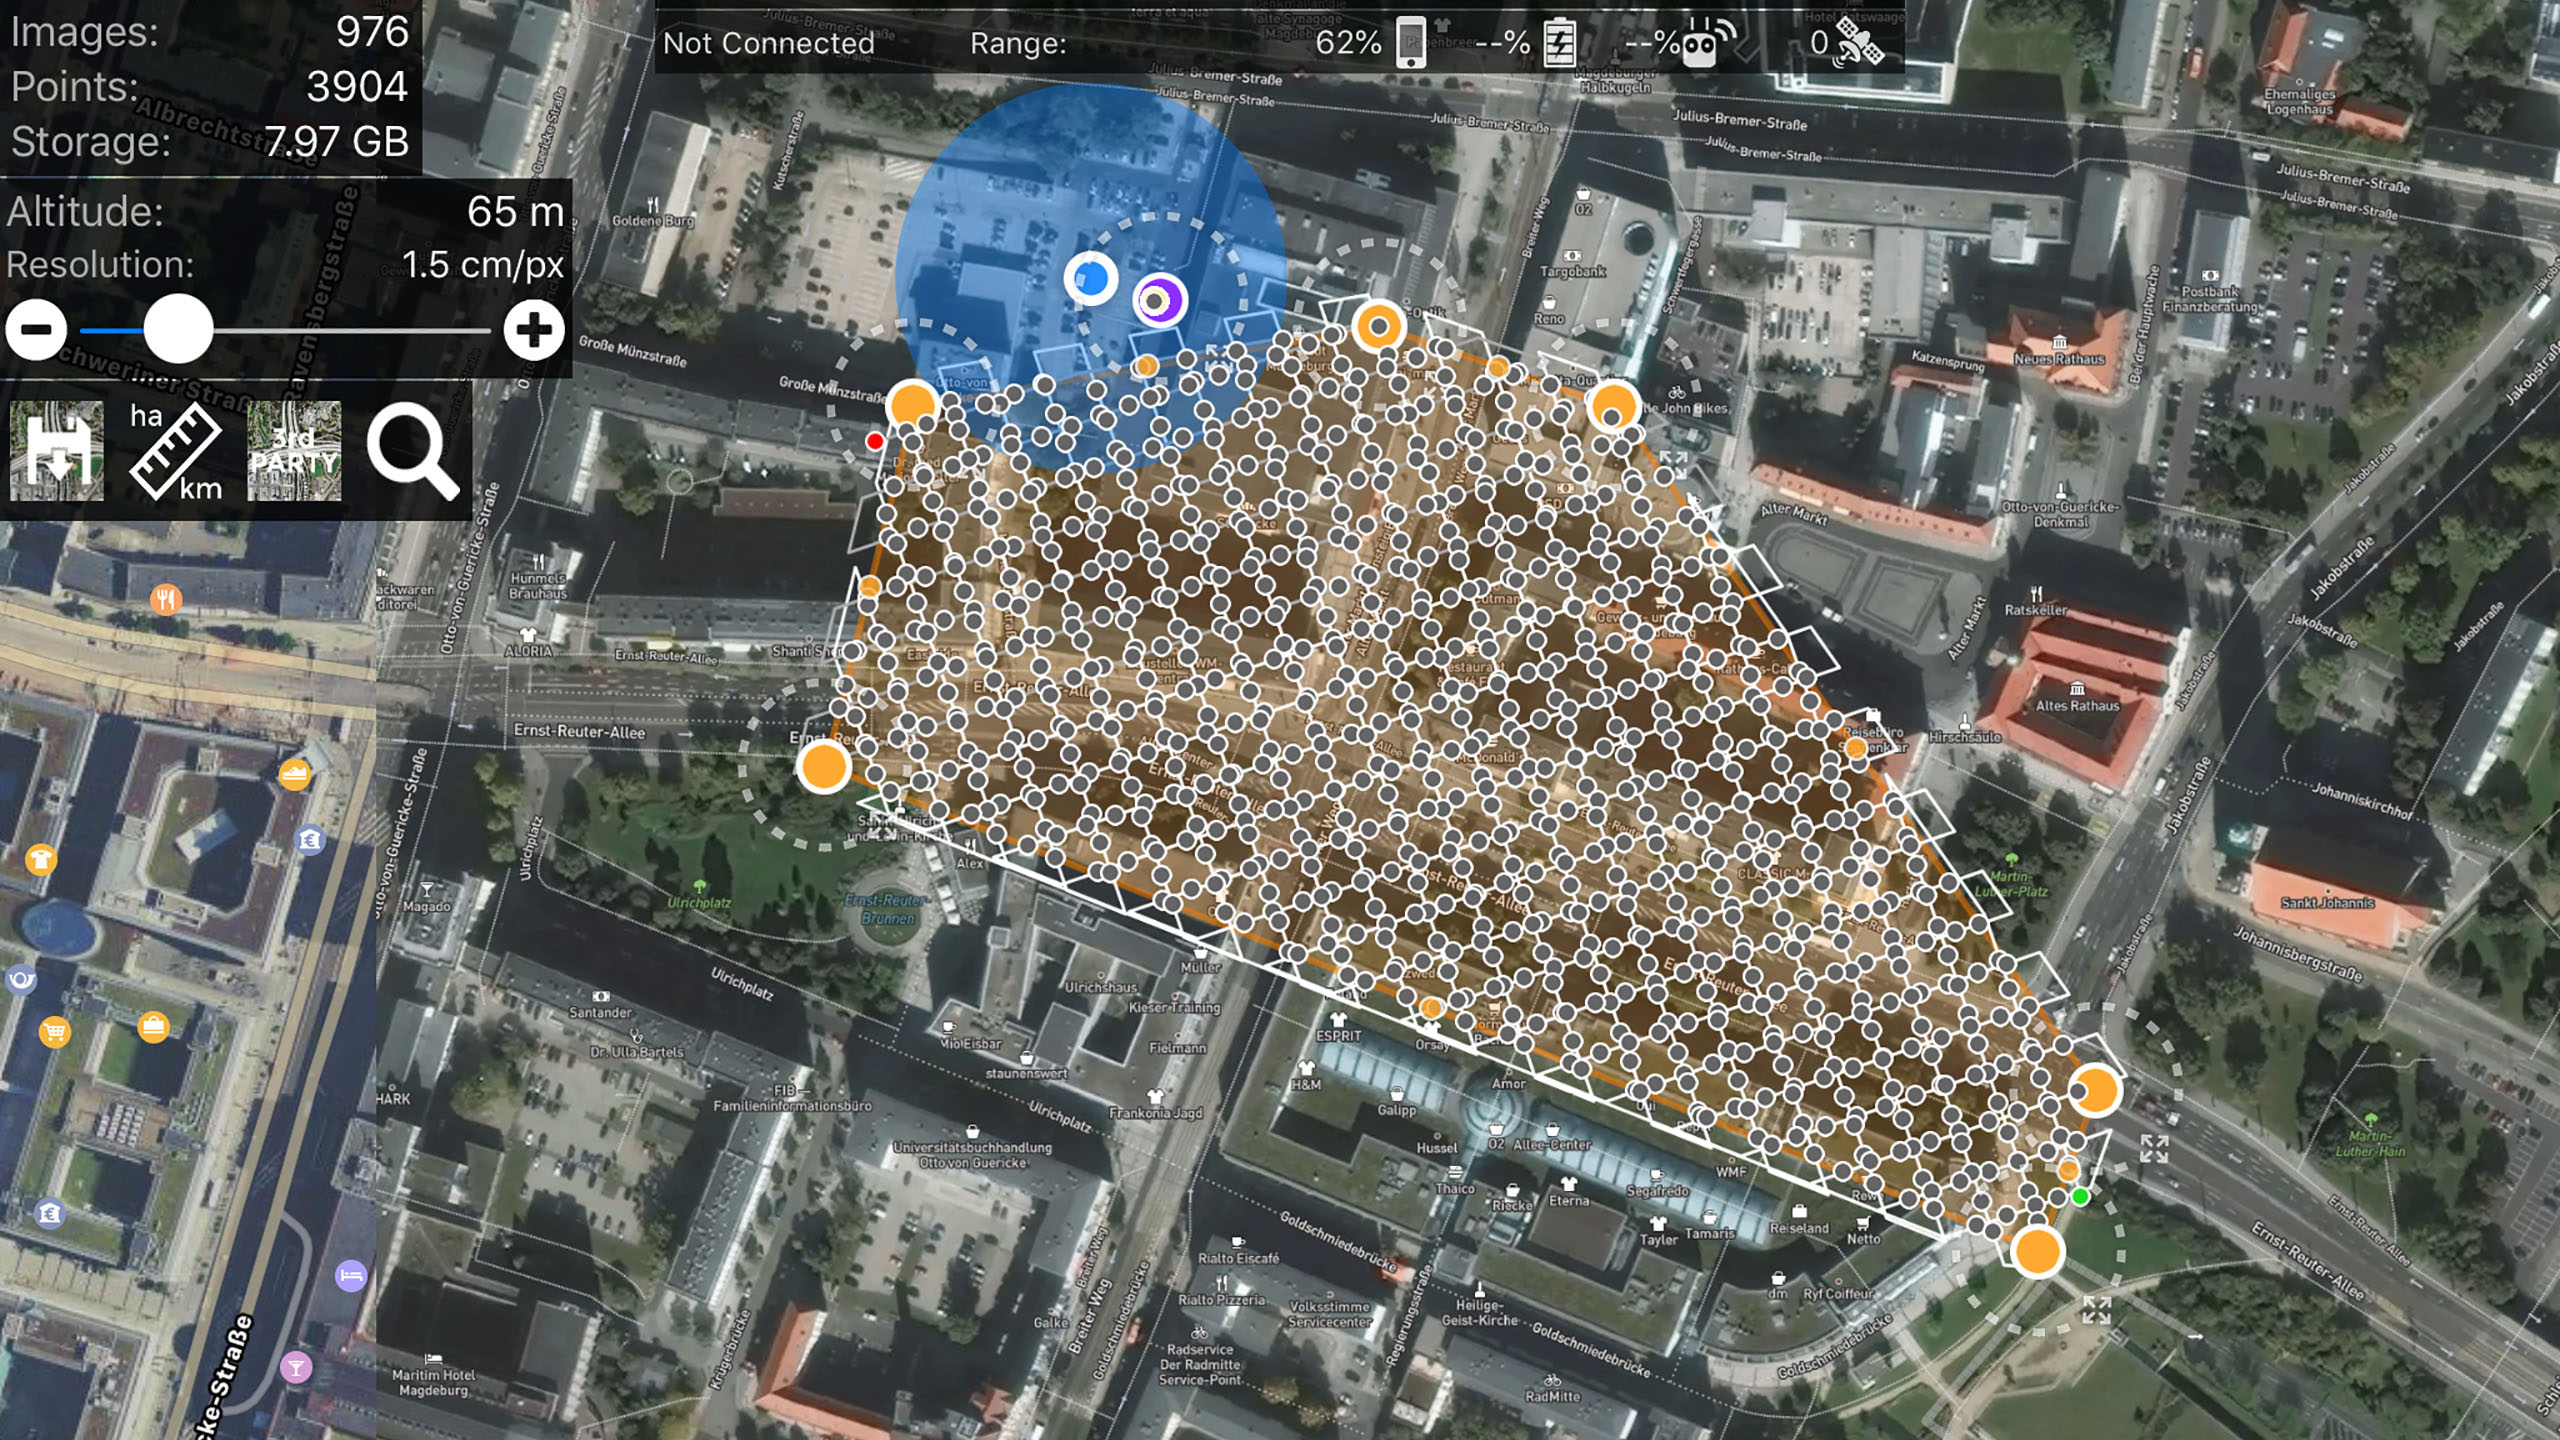Image resolution: width=2560 pixels, height=1440 pixels.
Task: Tap the purple hotel bed POI icon
Action: [351, 1275]
